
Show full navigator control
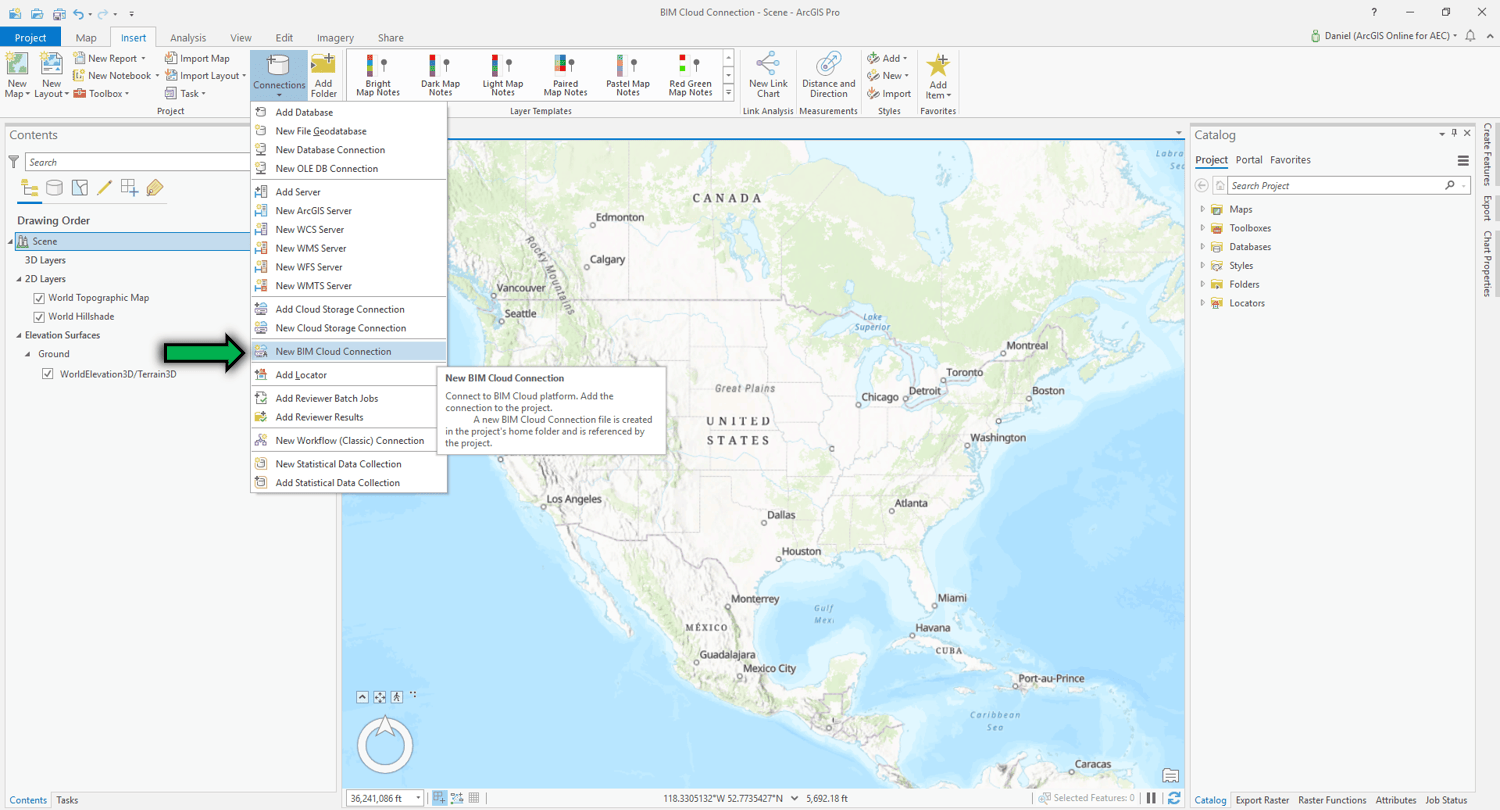coord(363,697)
